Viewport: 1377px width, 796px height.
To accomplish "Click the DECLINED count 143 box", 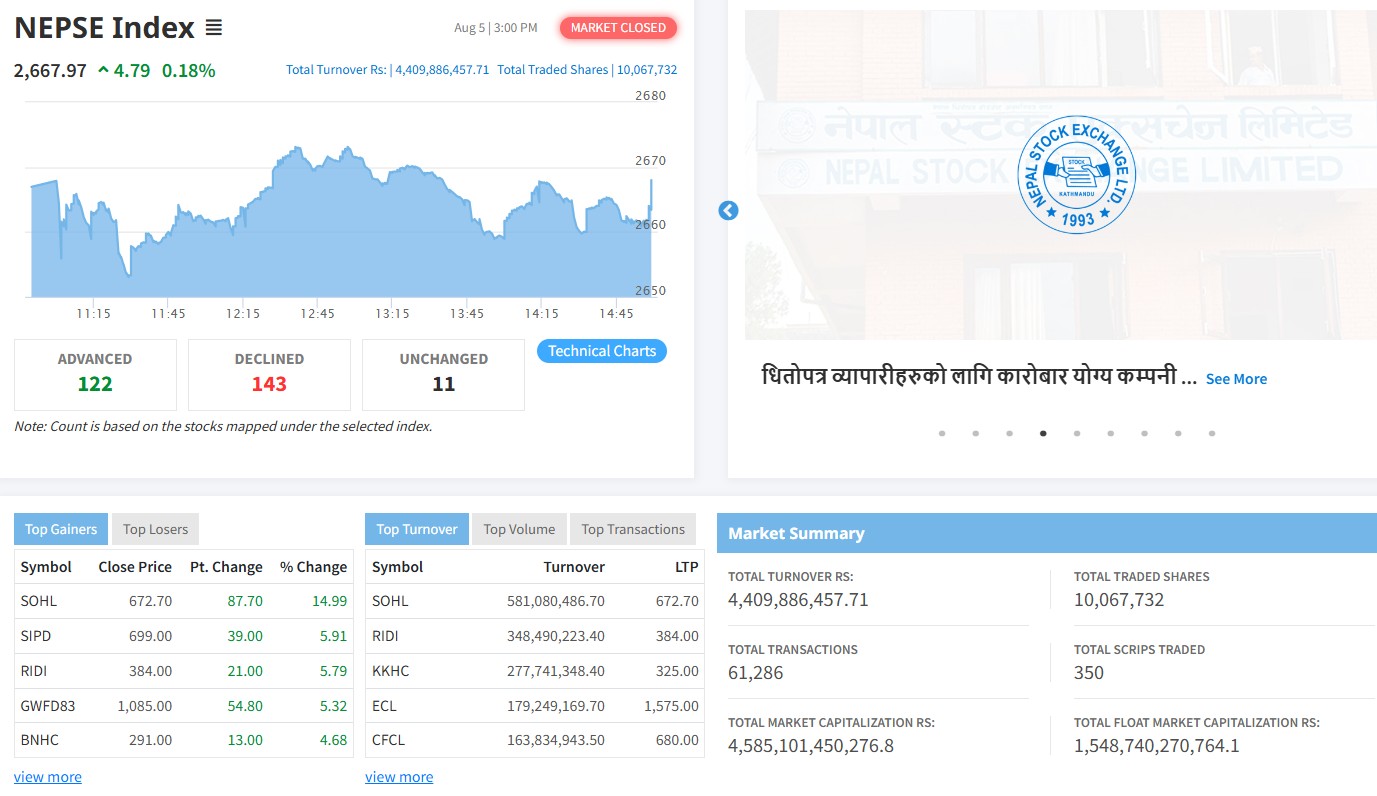I will (x=269, y=374).
